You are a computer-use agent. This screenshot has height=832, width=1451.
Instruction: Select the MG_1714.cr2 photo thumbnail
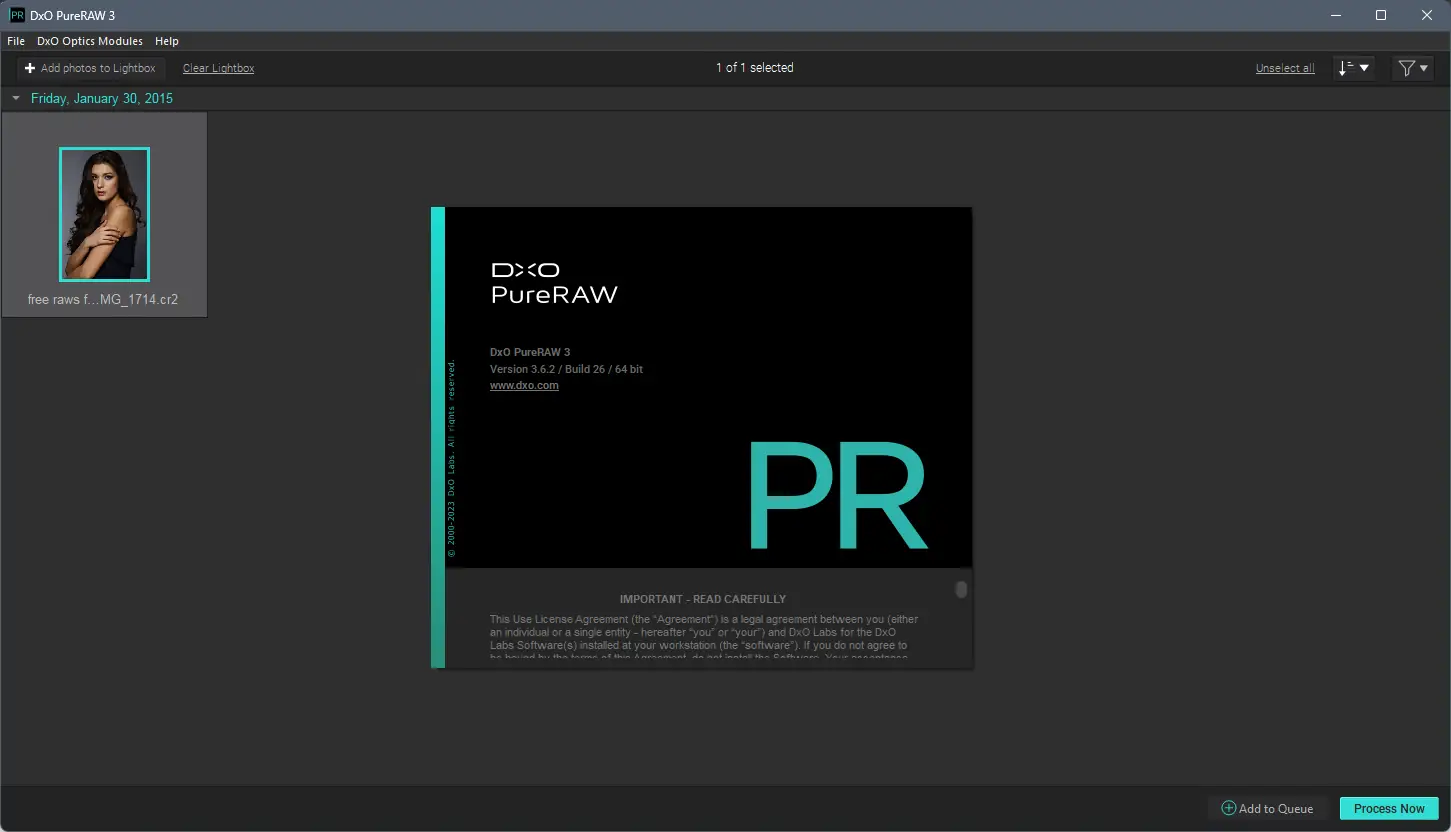[104, 214]
